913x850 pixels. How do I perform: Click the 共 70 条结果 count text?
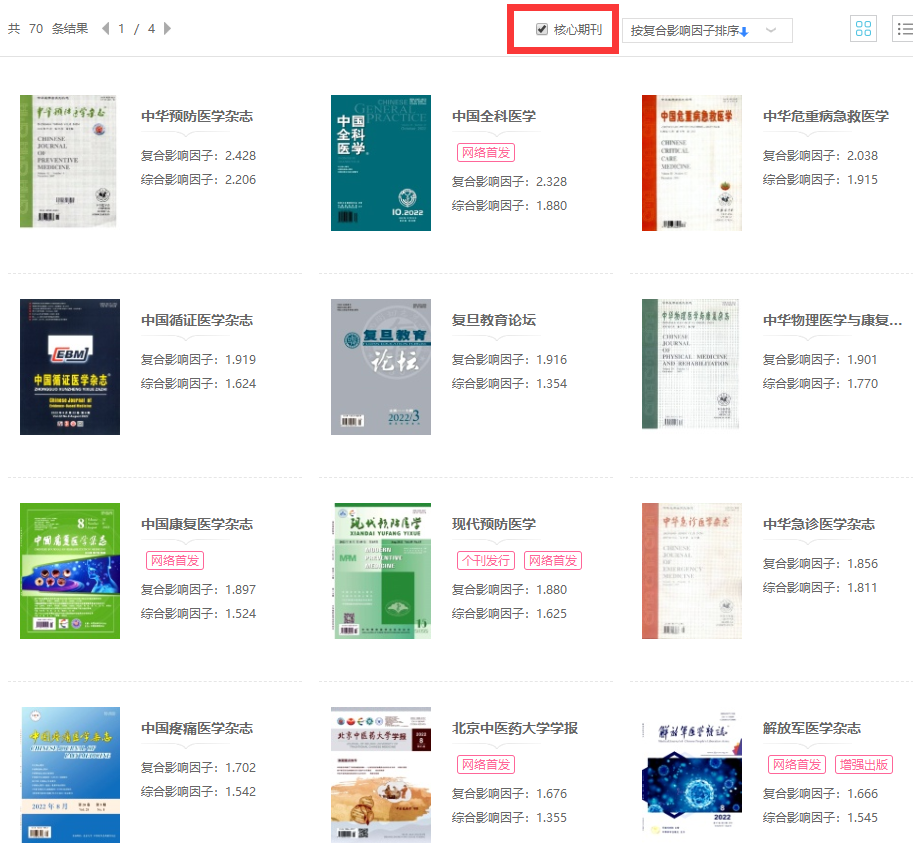tap(48, 29)
